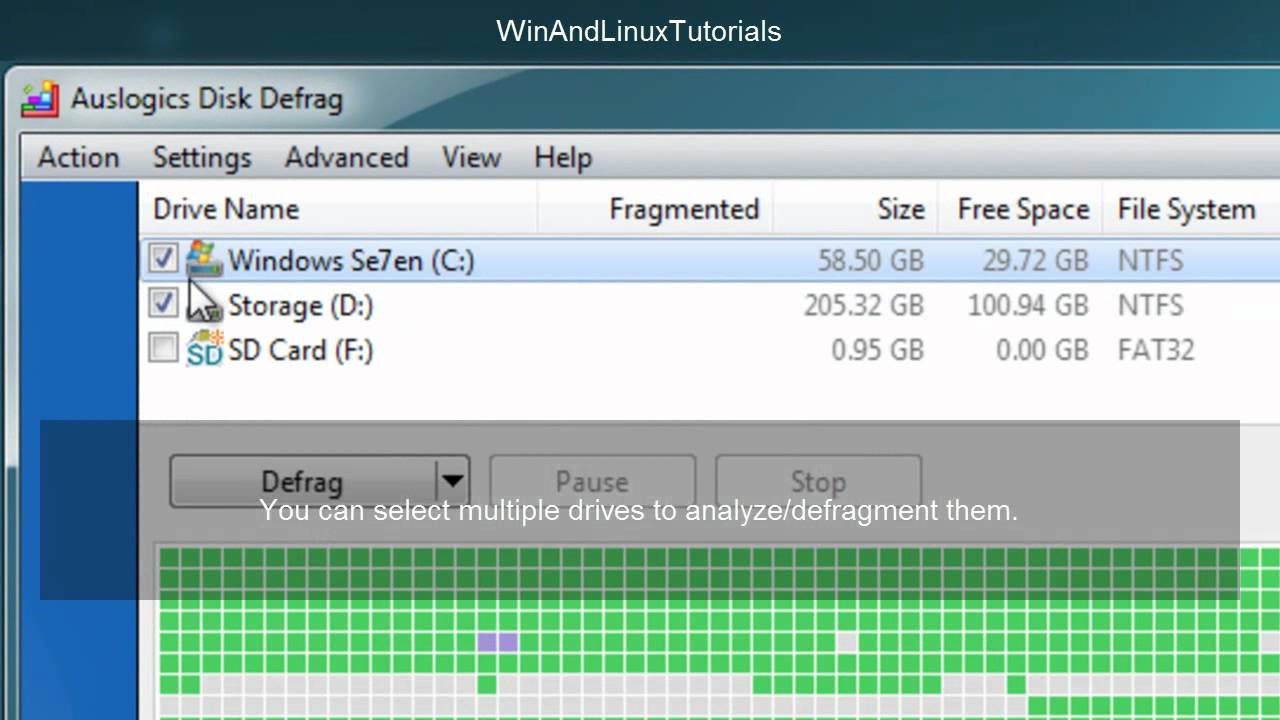
Task: Check the SD Card (F:) checkbox
Action: tap(162, 348)
